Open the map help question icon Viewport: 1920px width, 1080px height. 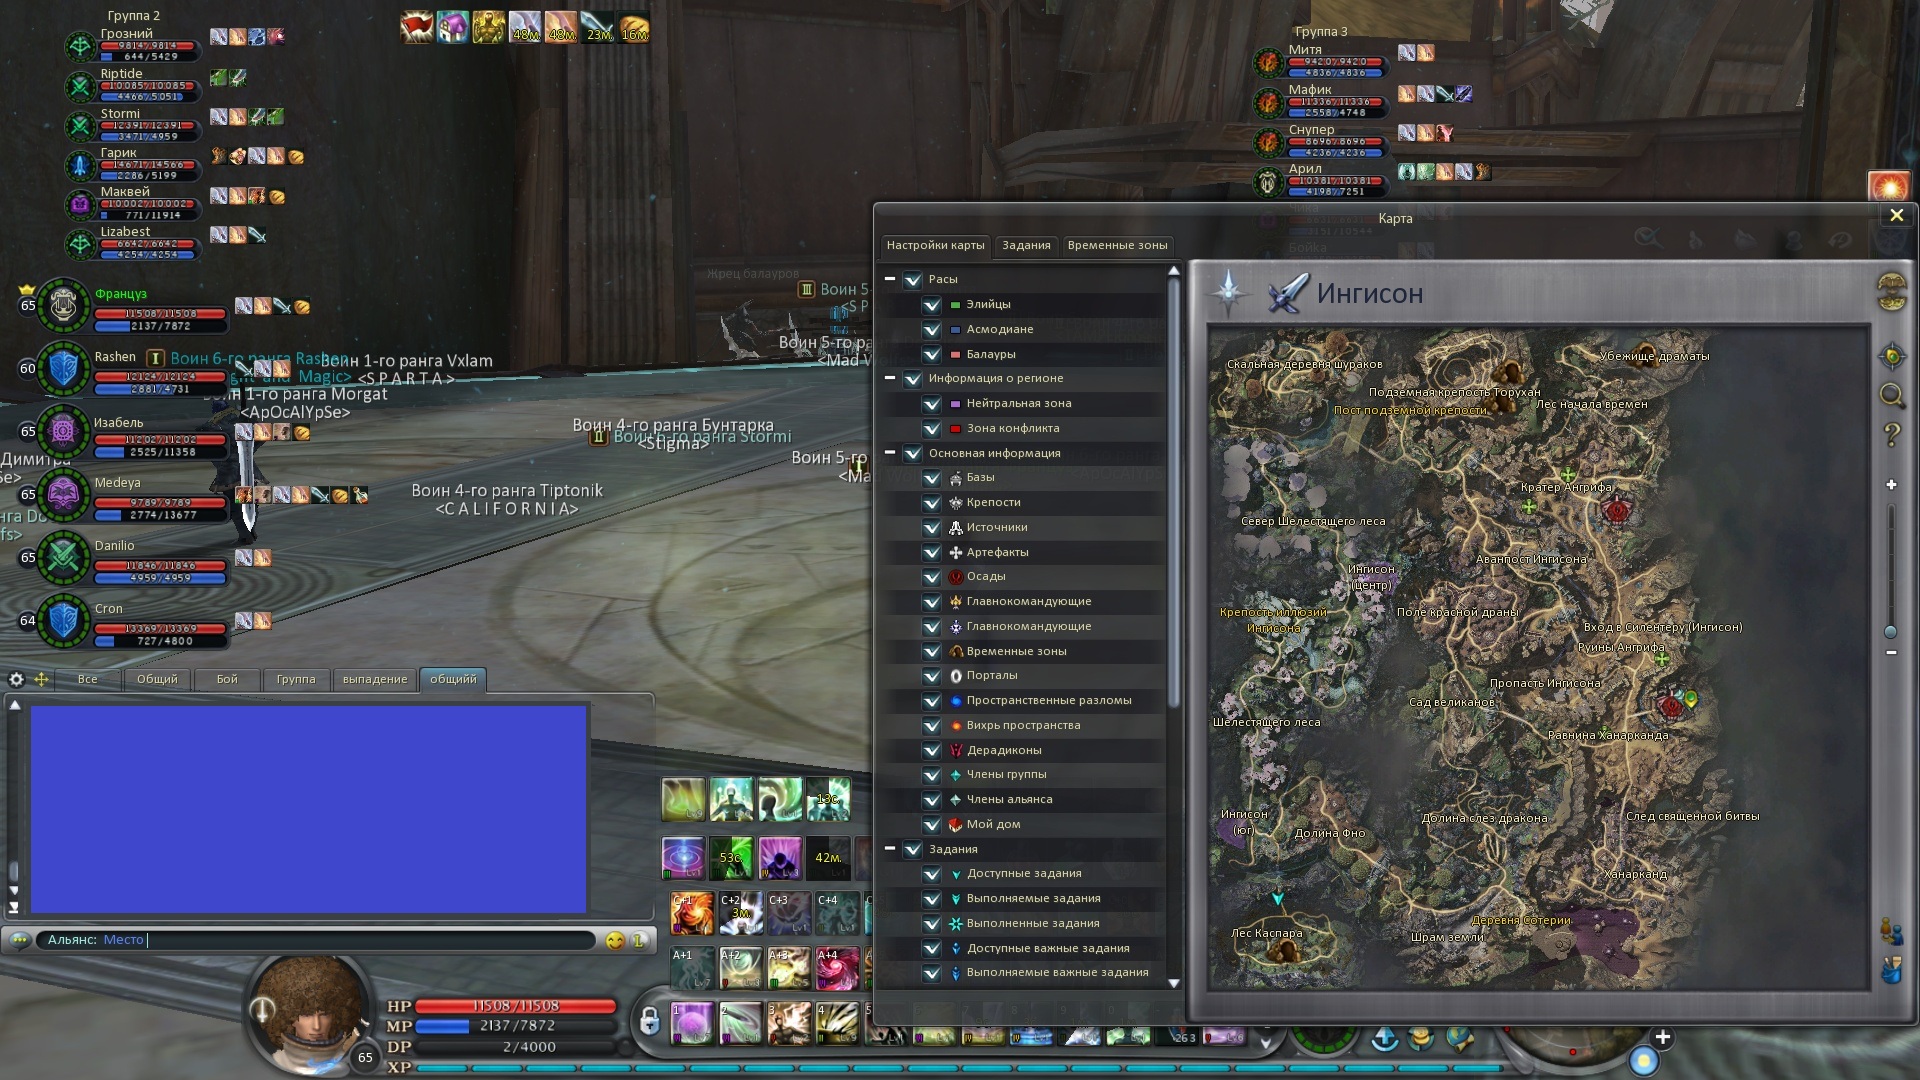pos(1891,435)
